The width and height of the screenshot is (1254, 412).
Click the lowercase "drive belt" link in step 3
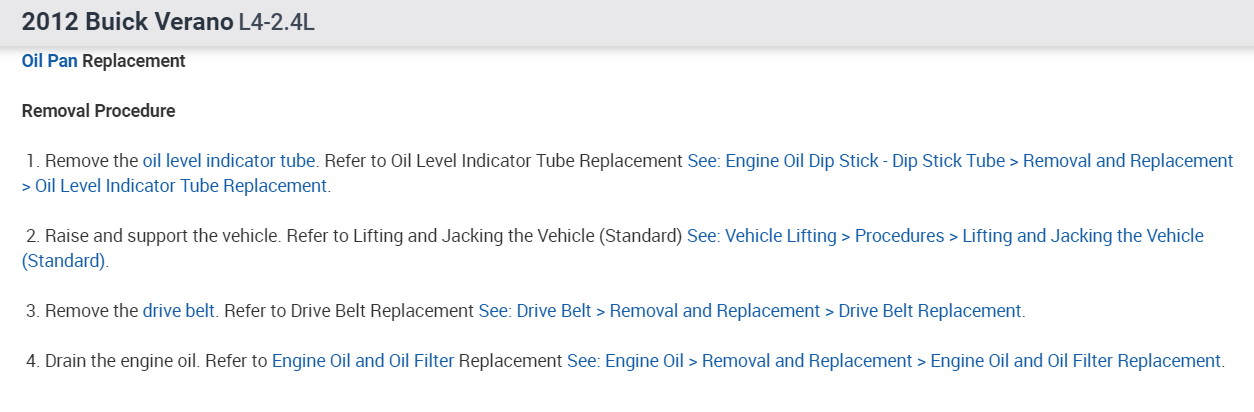(x=178, y=311)
